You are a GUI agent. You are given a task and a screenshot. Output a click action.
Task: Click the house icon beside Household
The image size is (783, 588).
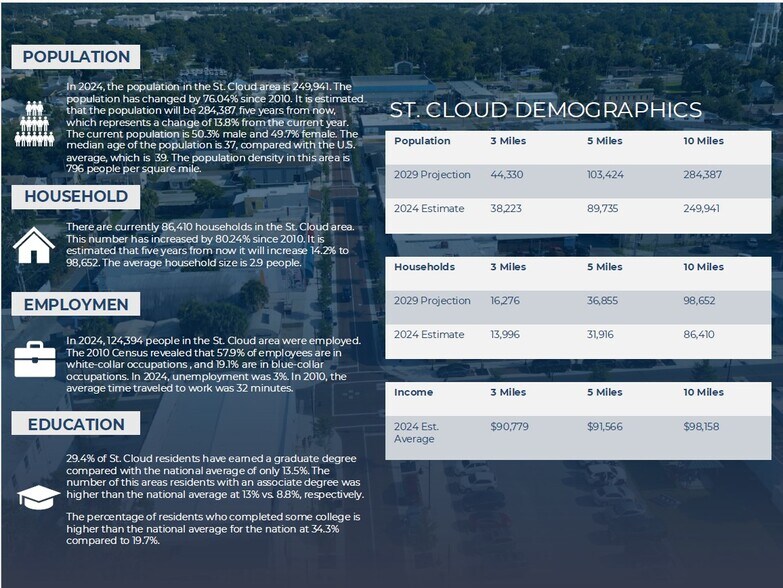coord(34,245)
